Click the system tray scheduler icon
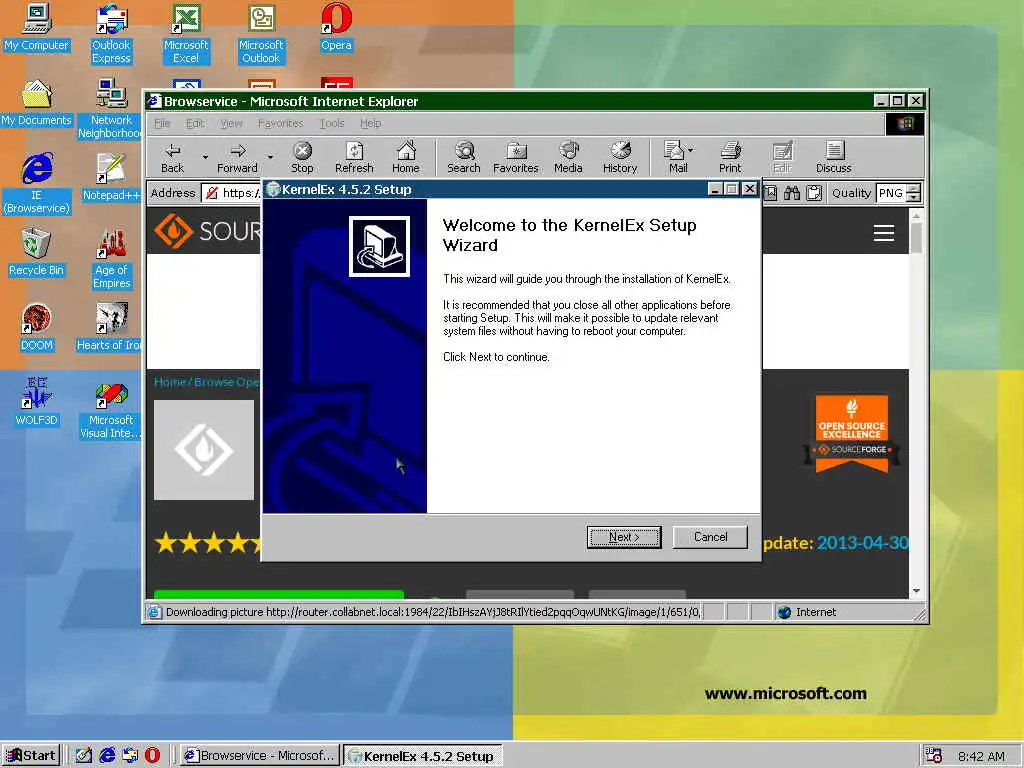The height and width of the screenshot is (768, 1024). (x=933, y=756)
